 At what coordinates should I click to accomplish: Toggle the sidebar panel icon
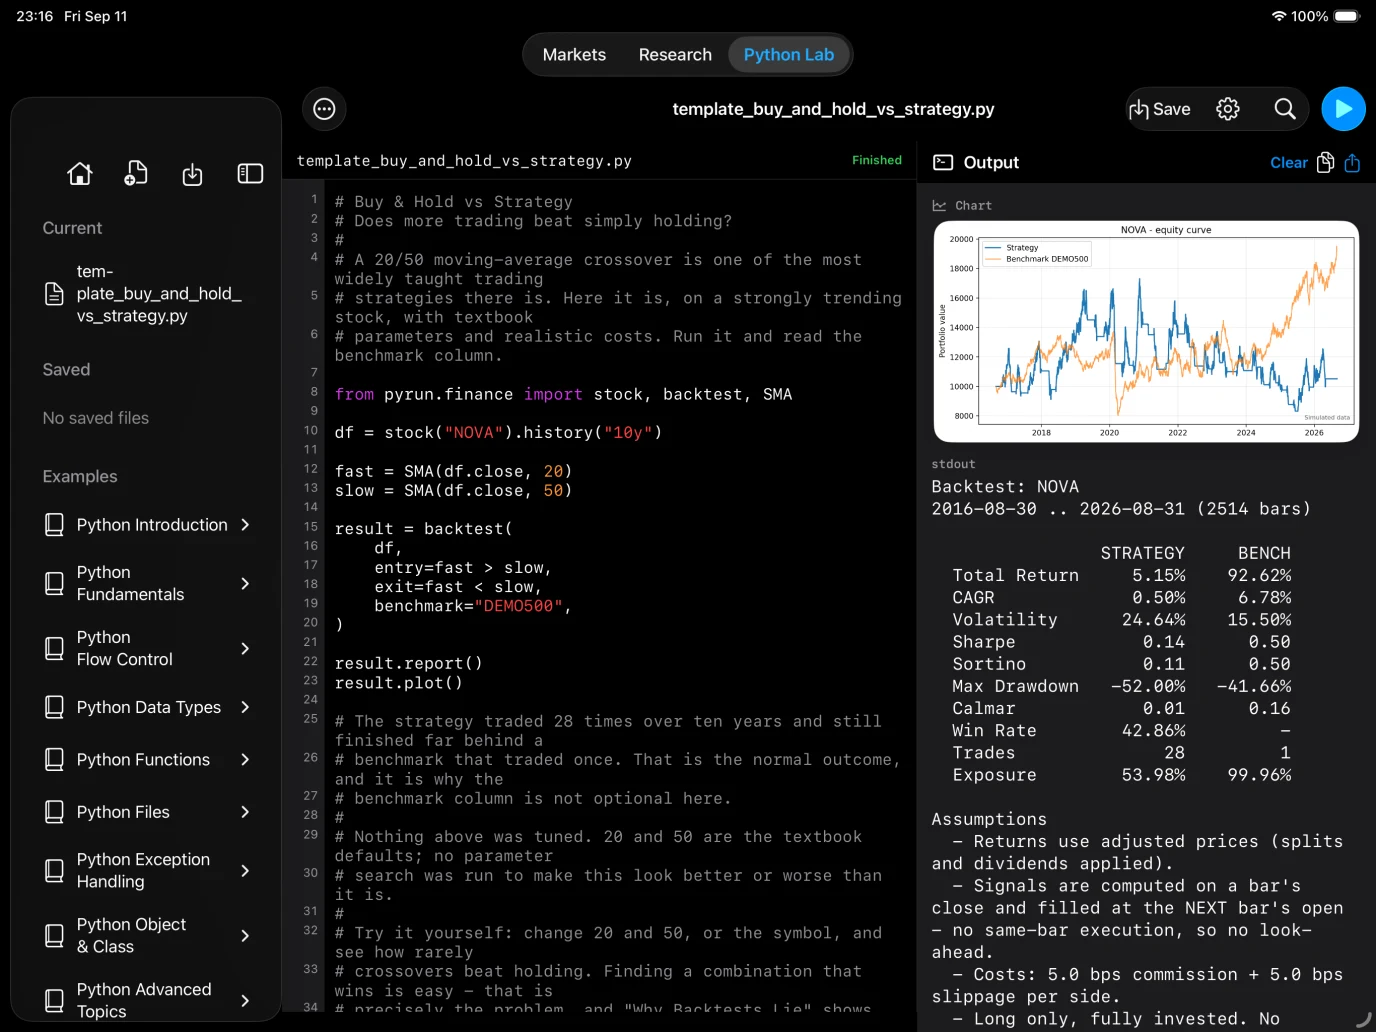pos(250,174)
